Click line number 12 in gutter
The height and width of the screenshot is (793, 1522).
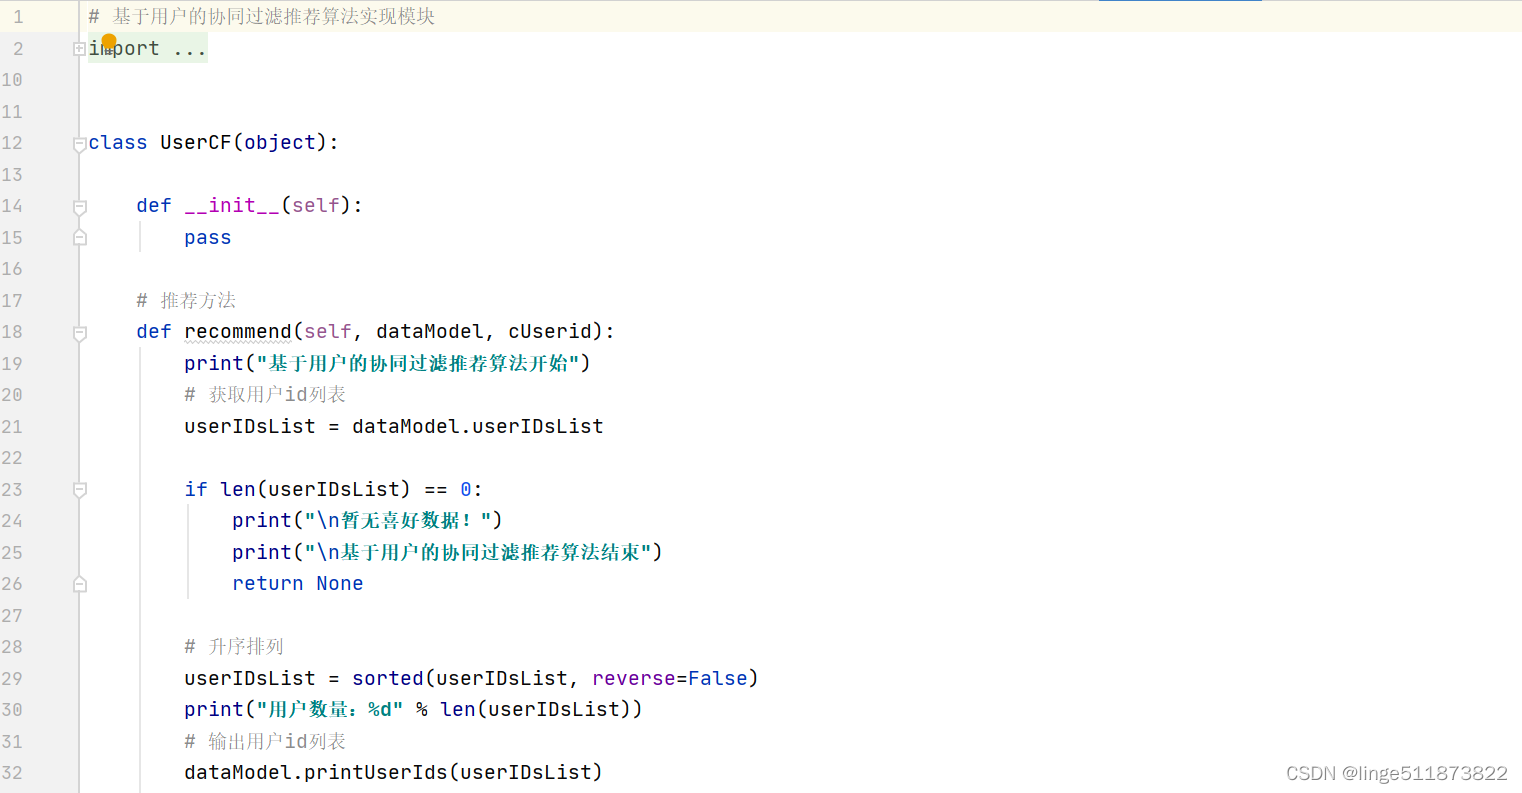click(12, 143)
